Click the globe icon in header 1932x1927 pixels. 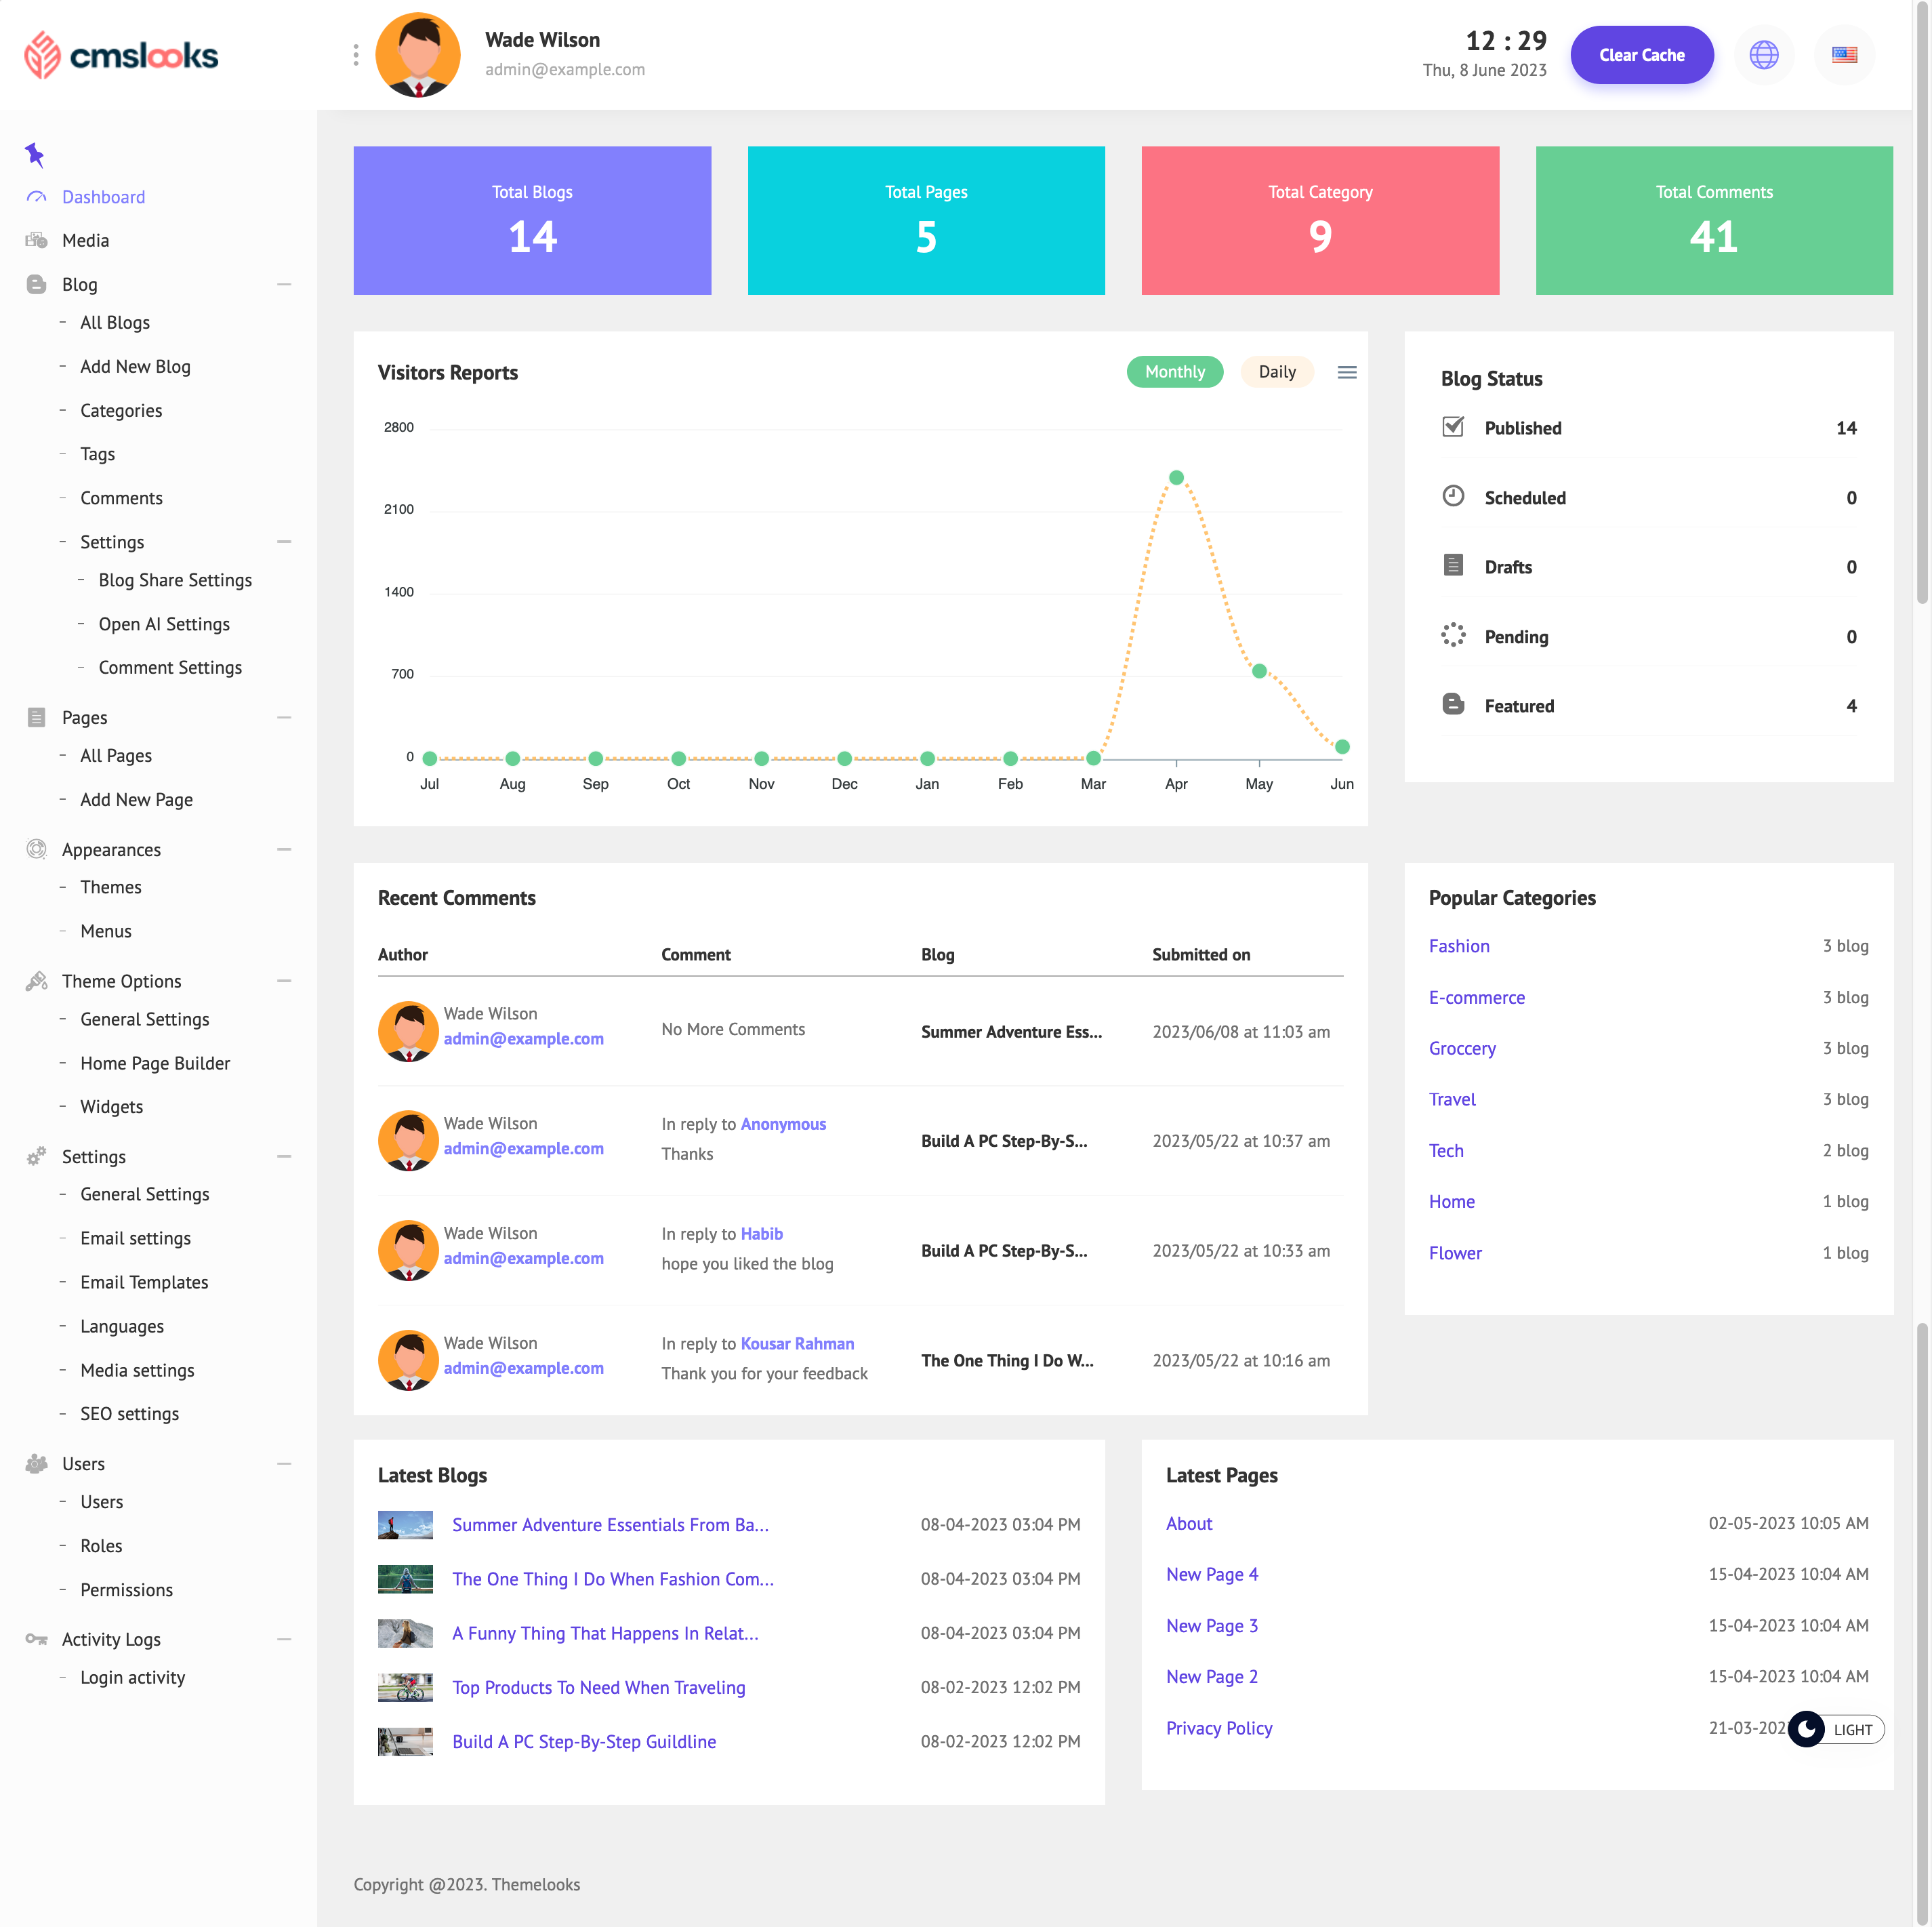(1764, 55)
